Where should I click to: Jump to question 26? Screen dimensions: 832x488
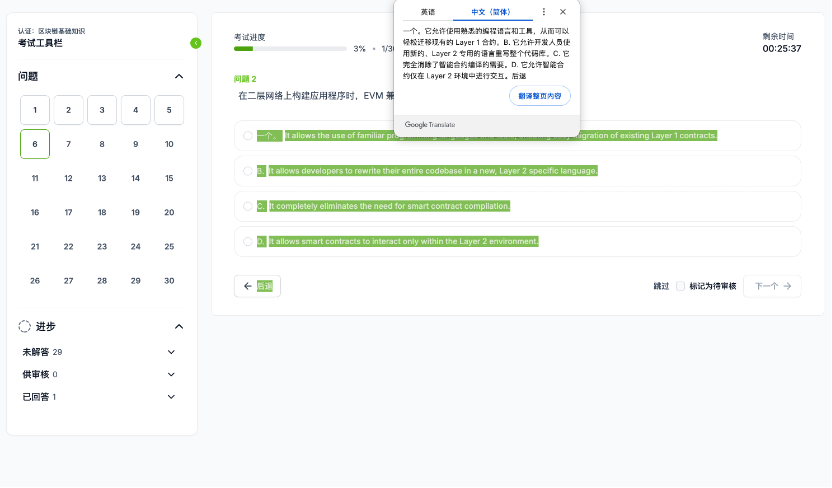click(35, 281)
